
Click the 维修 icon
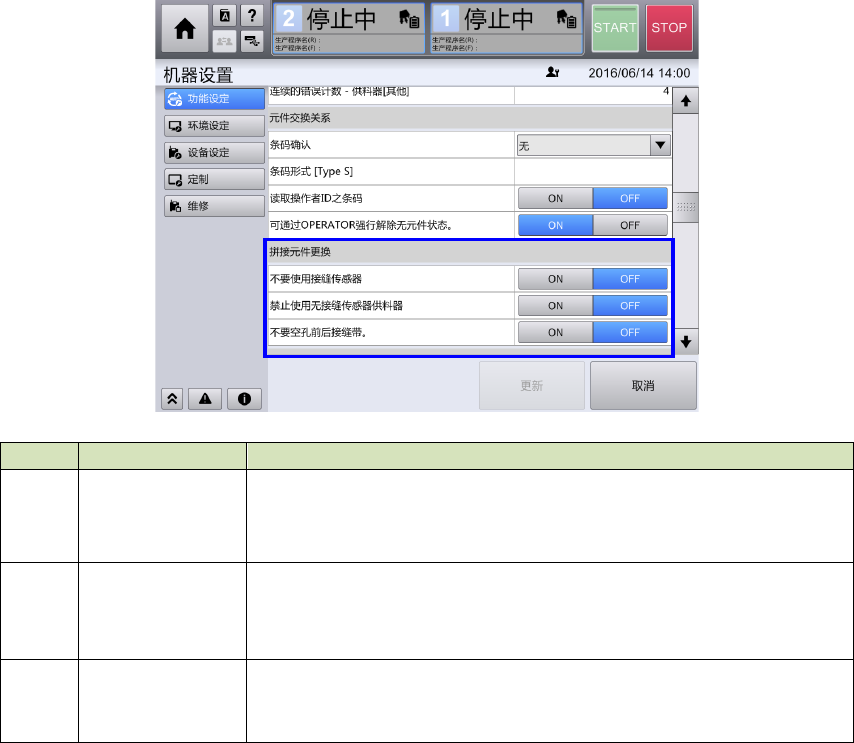[x=175, y=206]
